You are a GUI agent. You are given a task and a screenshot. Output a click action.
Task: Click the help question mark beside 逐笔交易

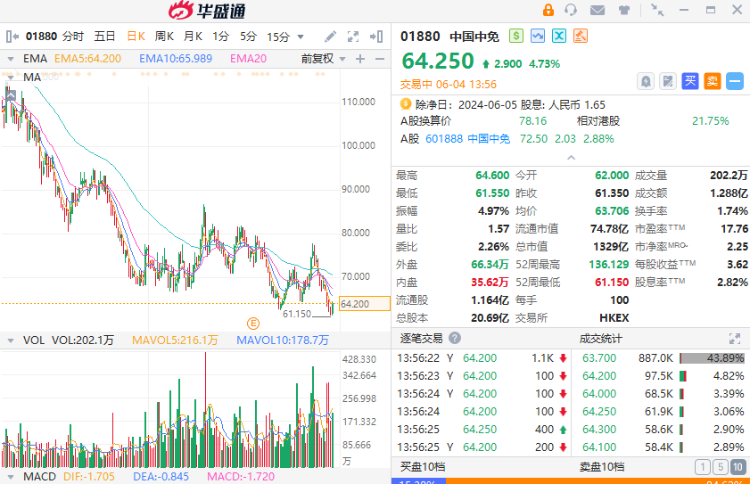pos(455,338)
